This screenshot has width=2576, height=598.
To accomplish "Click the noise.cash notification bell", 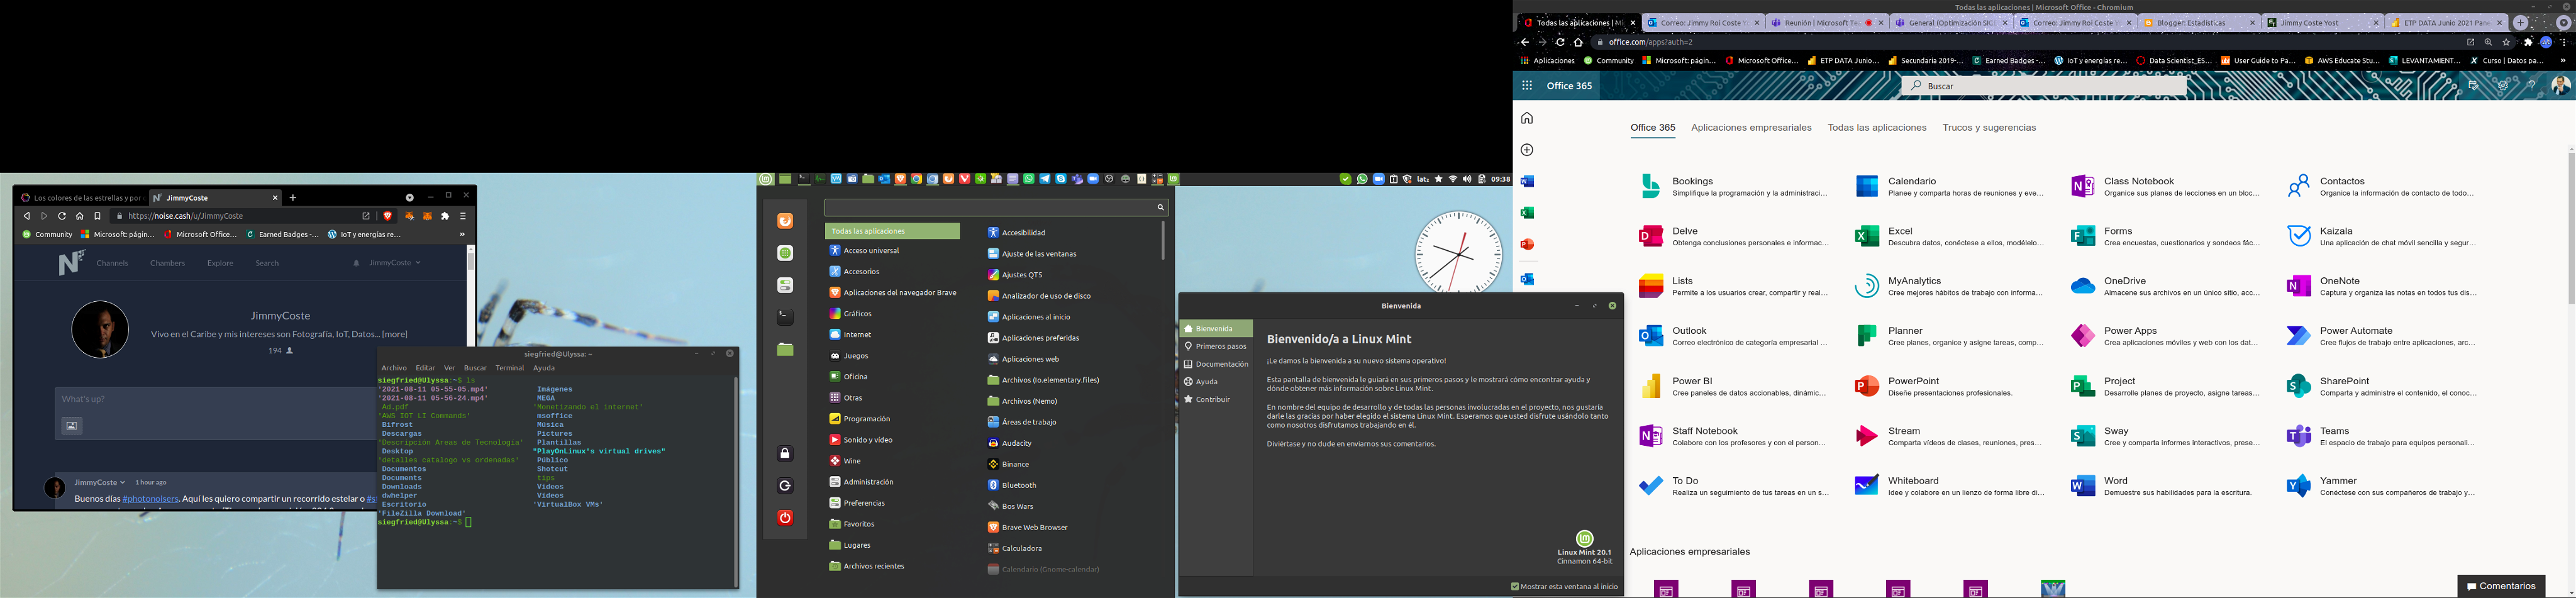I will click(356, 263).
